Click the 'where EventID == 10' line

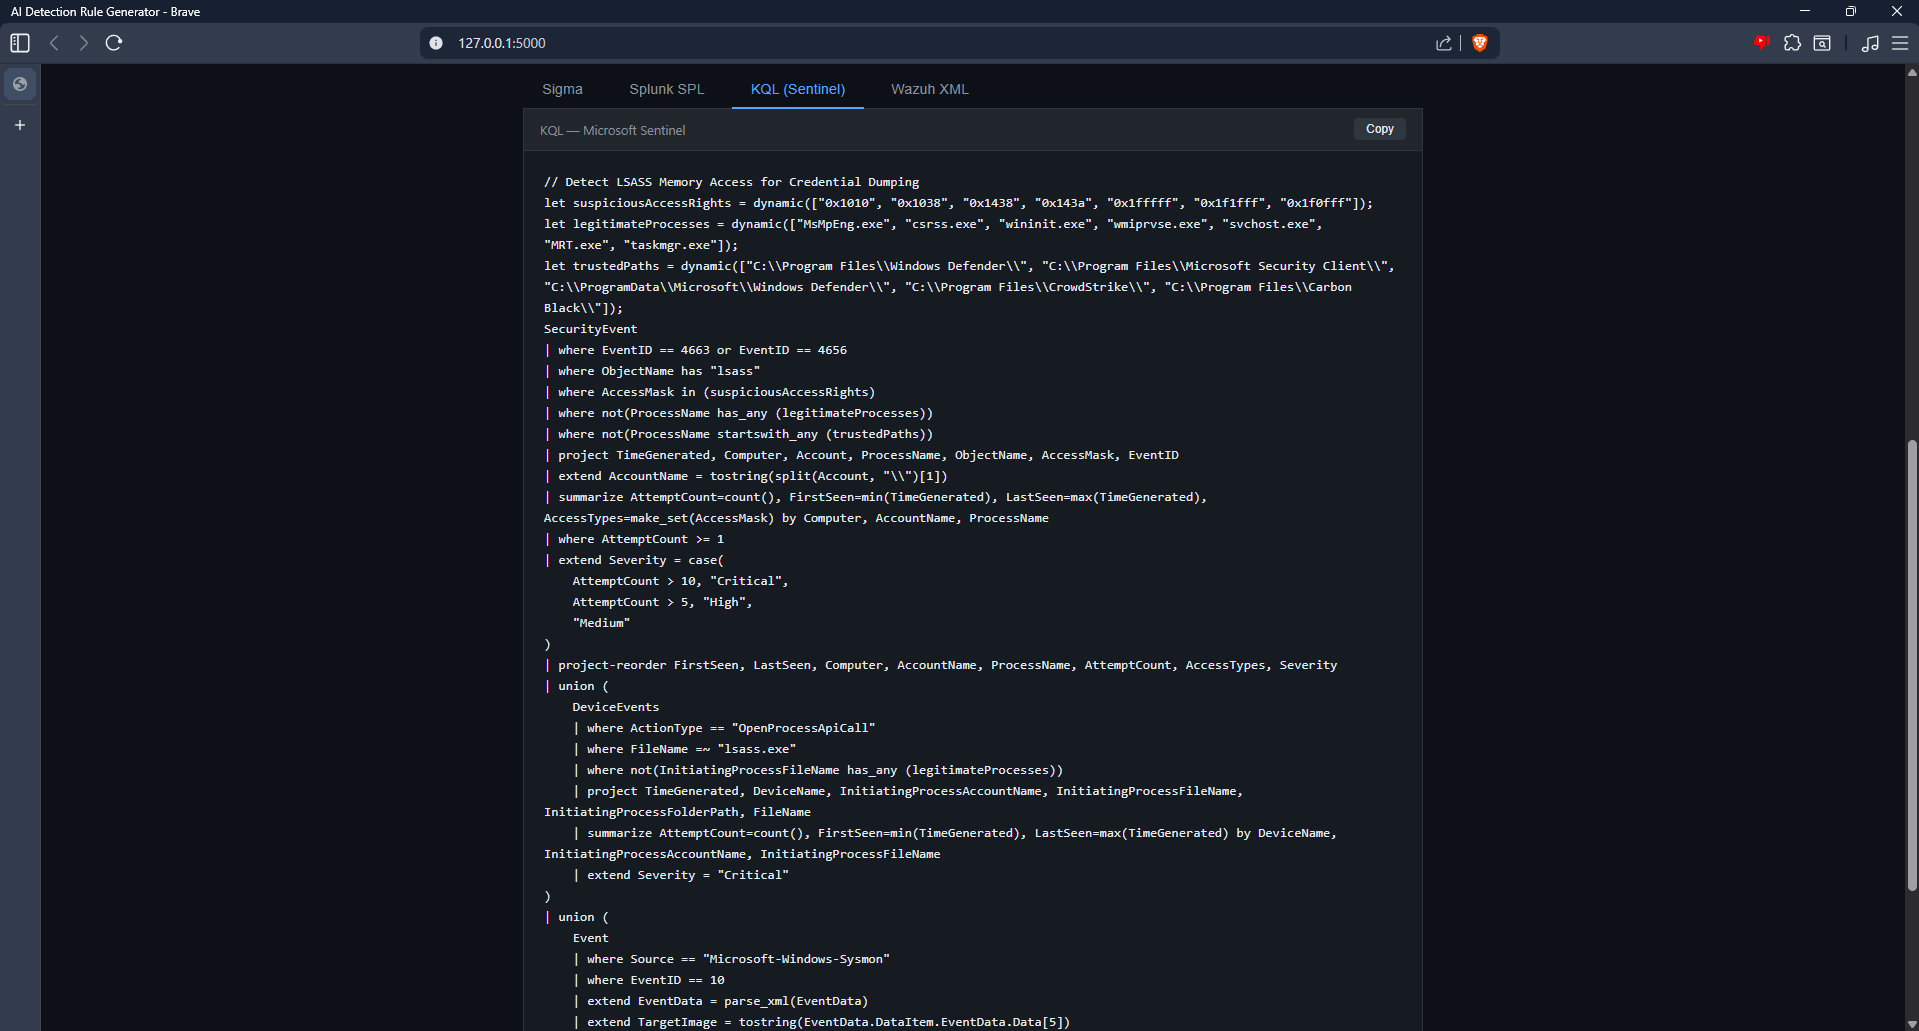pyautogui.click(x=648, y=980)
